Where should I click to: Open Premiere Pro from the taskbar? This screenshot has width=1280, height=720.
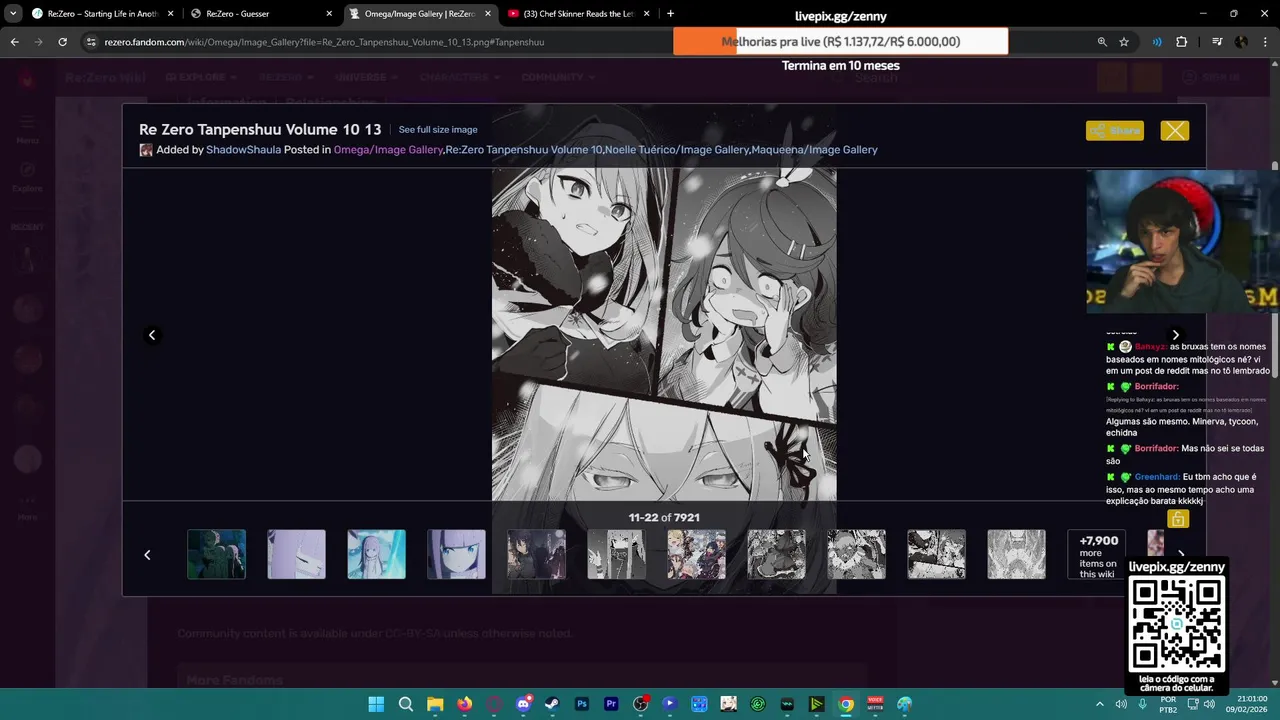[x=611, y=704]
